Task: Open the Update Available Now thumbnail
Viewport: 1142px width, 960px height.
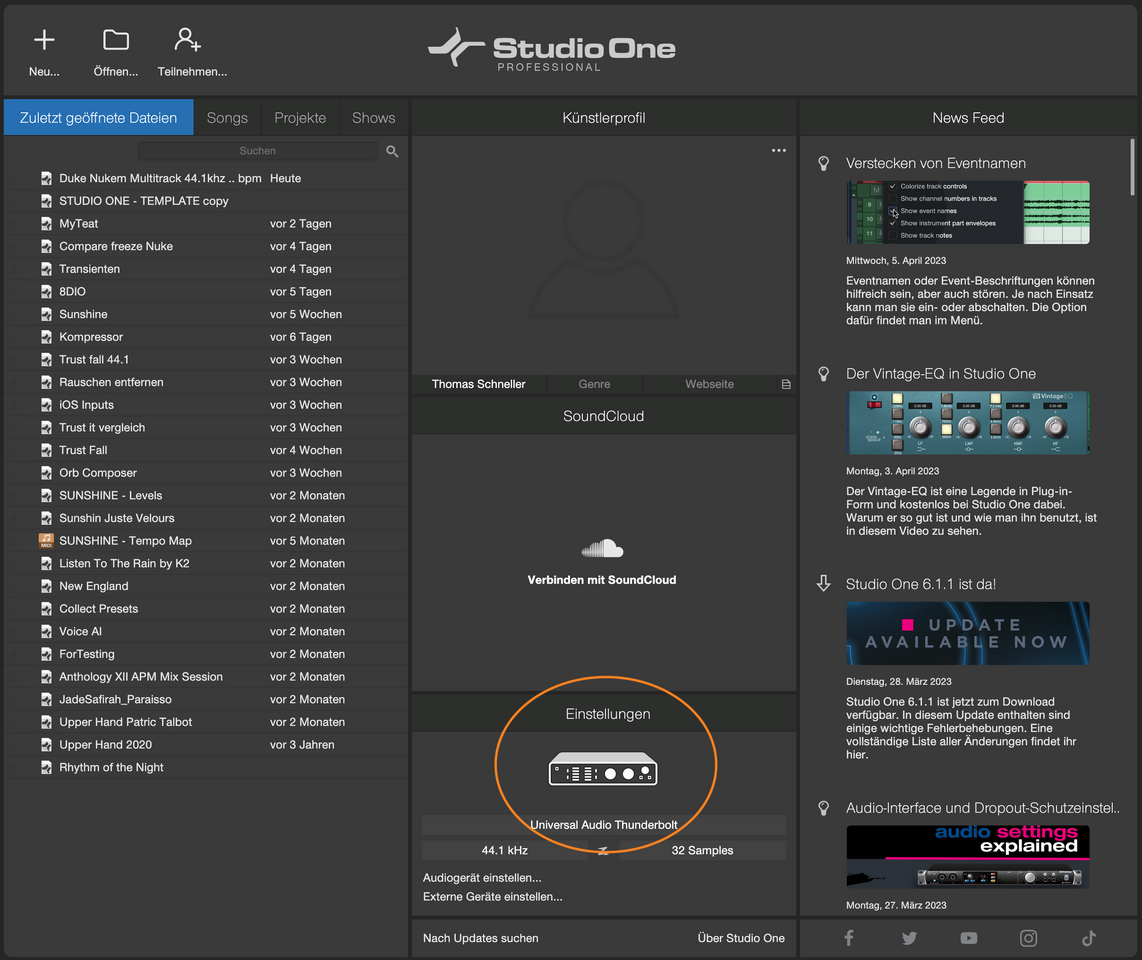Action: point(968,633)
